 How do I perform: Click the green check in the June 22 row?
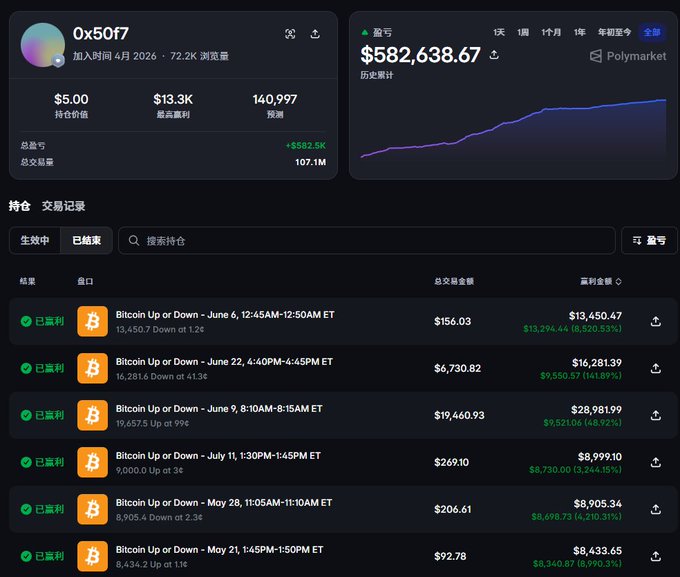point(26,368)
